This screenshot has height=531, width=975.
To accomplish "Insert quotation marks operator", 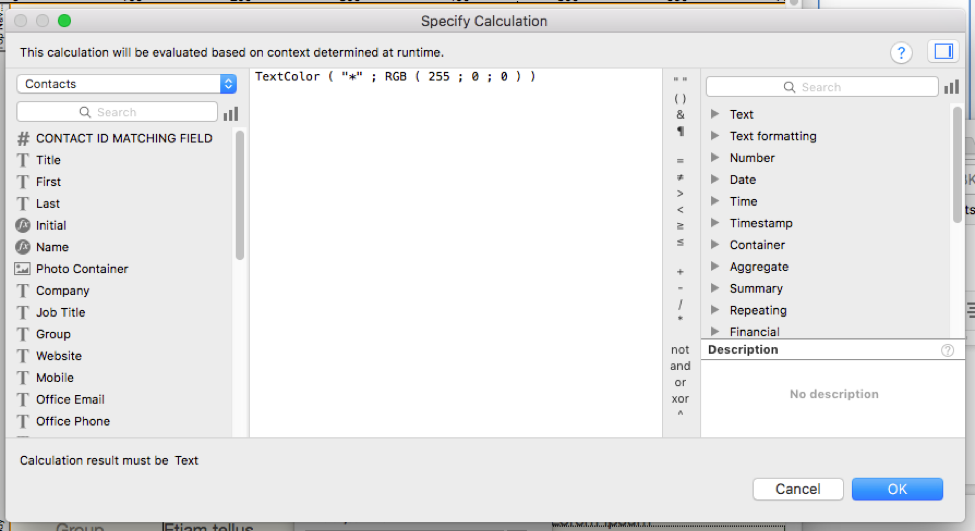I will pos(680,80).
